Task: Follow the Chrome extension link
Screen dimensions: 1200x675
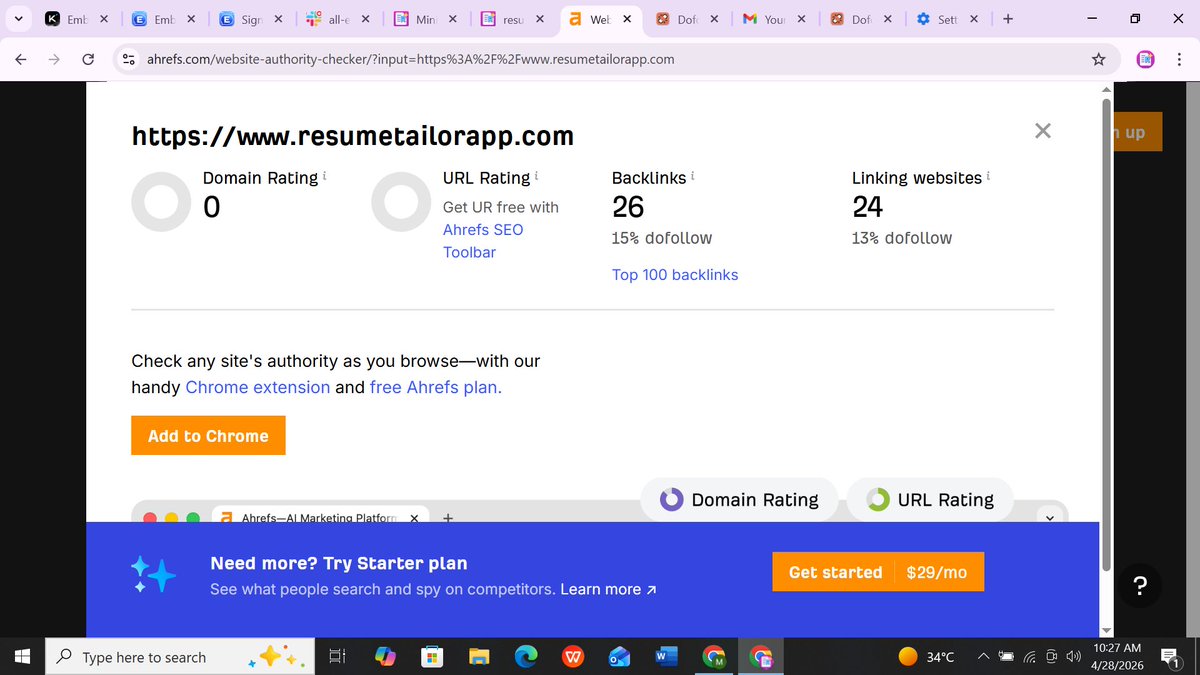Action: point(258,387)
